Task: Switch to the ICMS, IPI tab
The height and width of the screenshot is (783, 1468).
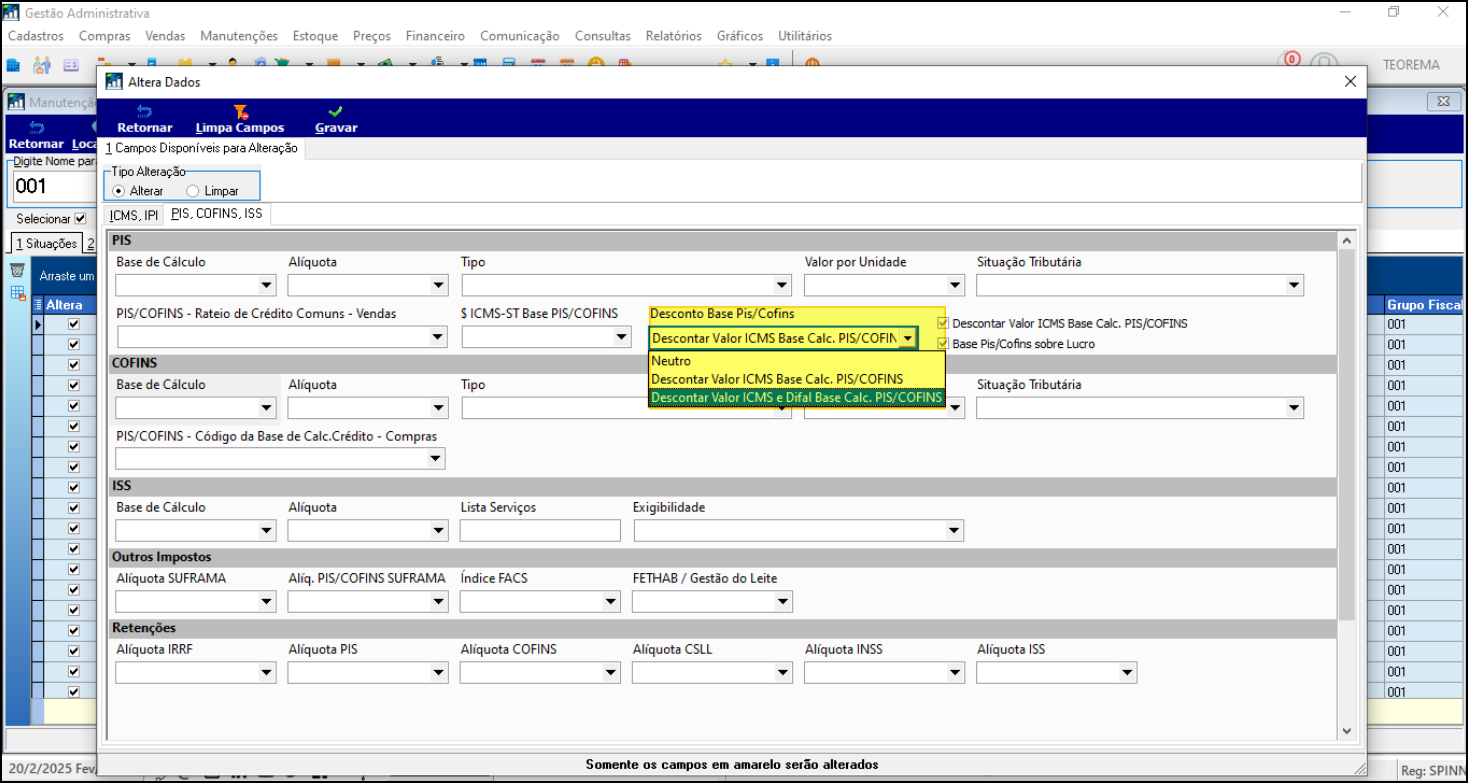Action: click(x=134, y=215)
